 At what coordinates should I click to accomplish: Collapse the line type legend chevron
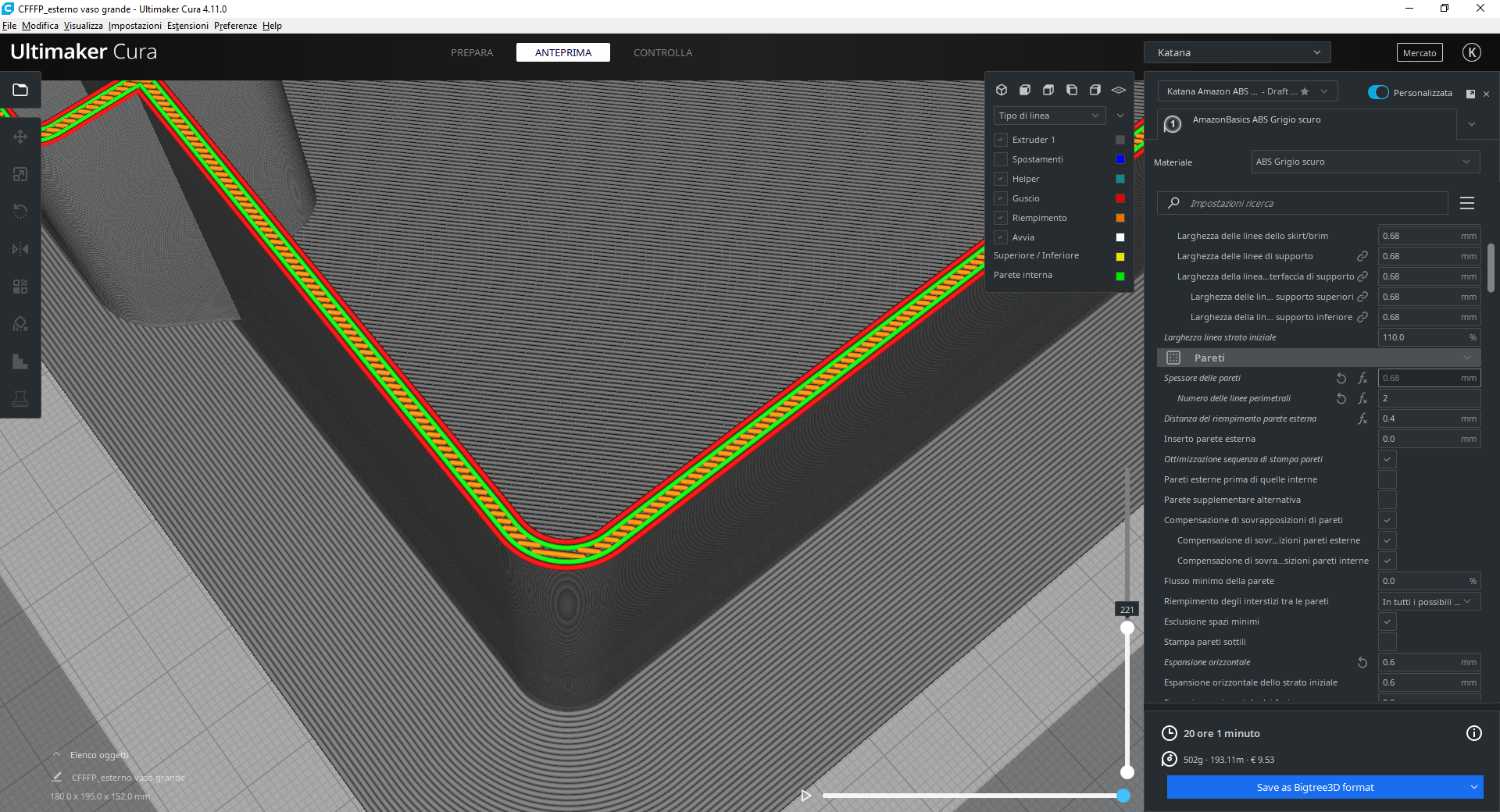click(1120, 115)
